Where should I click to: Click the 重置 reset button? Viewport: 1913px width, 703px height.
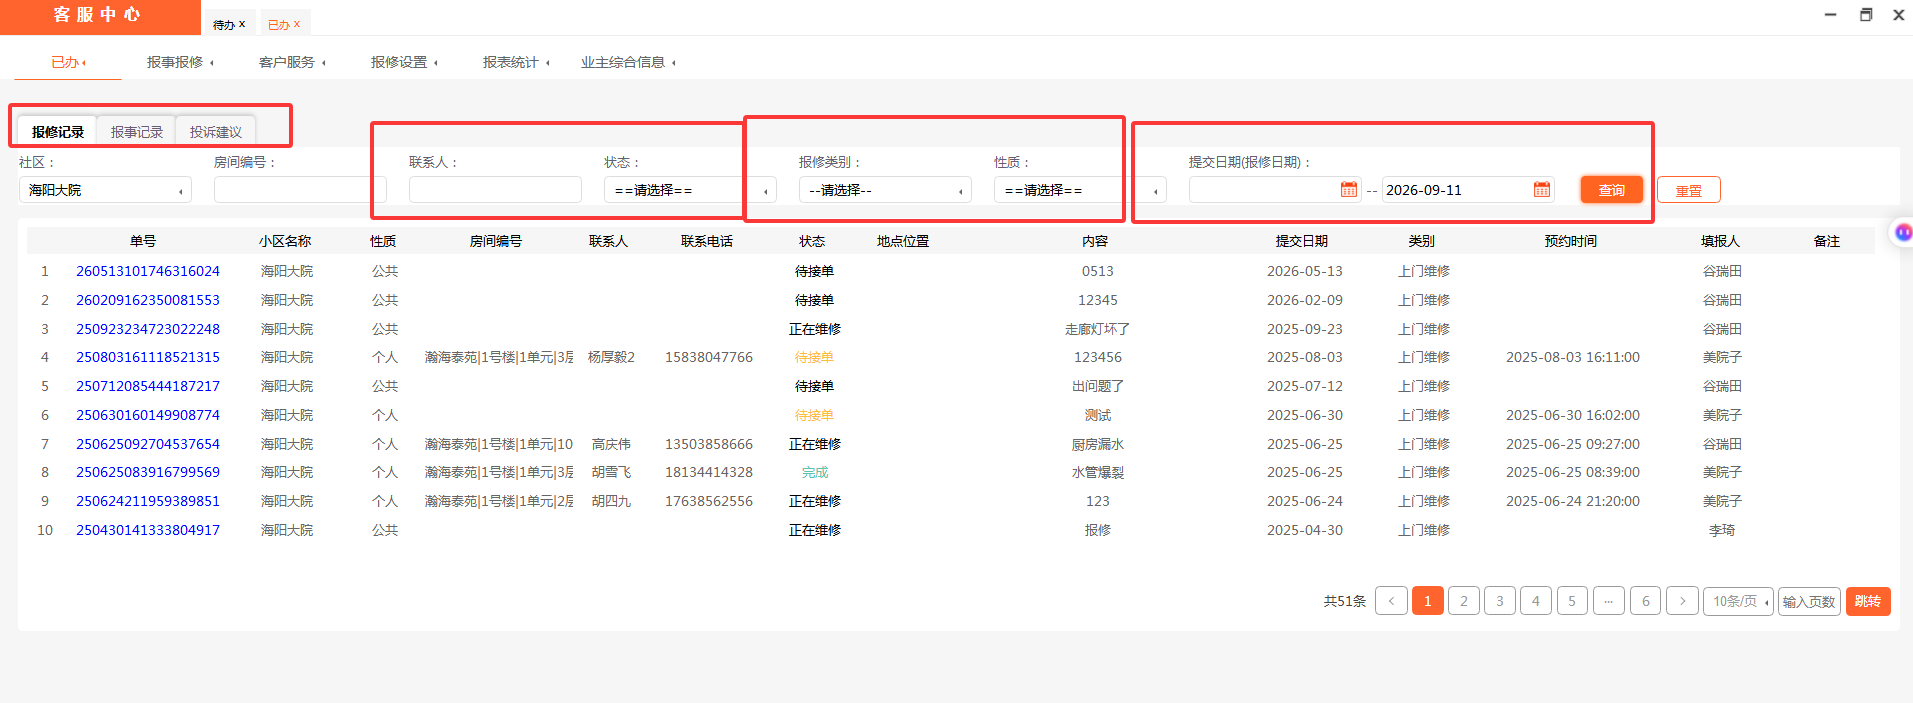1688,190
